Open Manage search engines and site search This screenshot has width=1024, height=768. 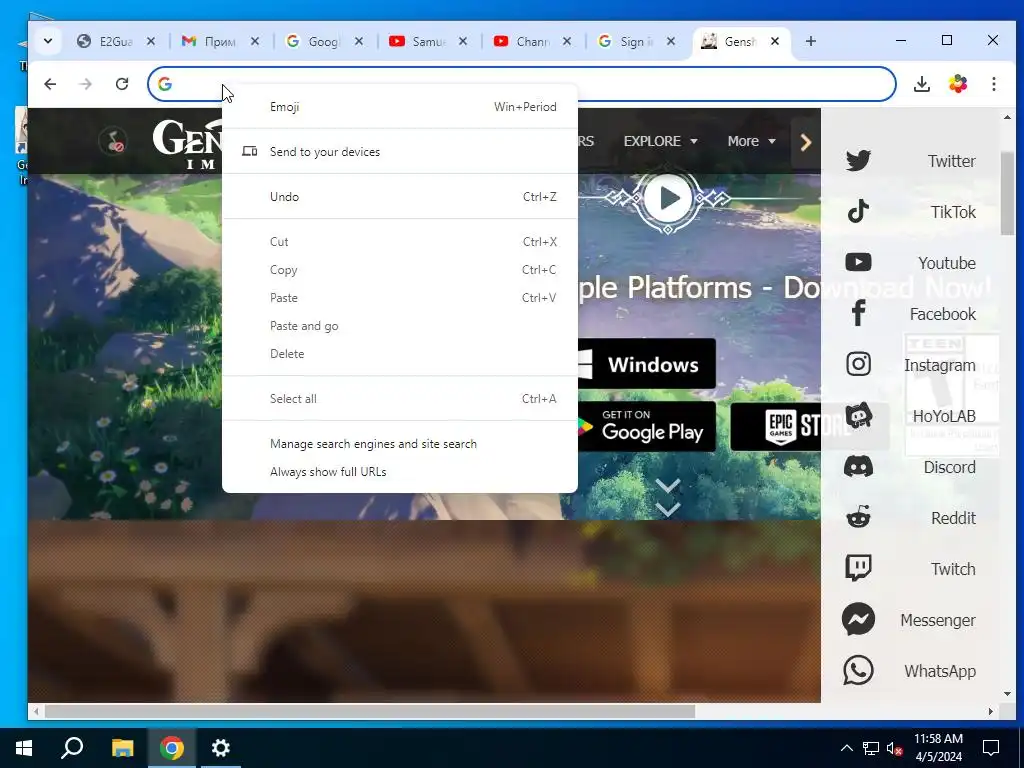(400, 444)
